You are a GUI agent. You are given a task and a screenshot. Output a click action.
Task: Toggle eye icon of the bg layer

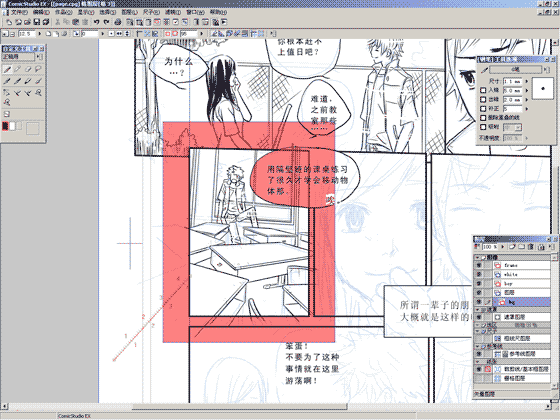pos(478,302)
